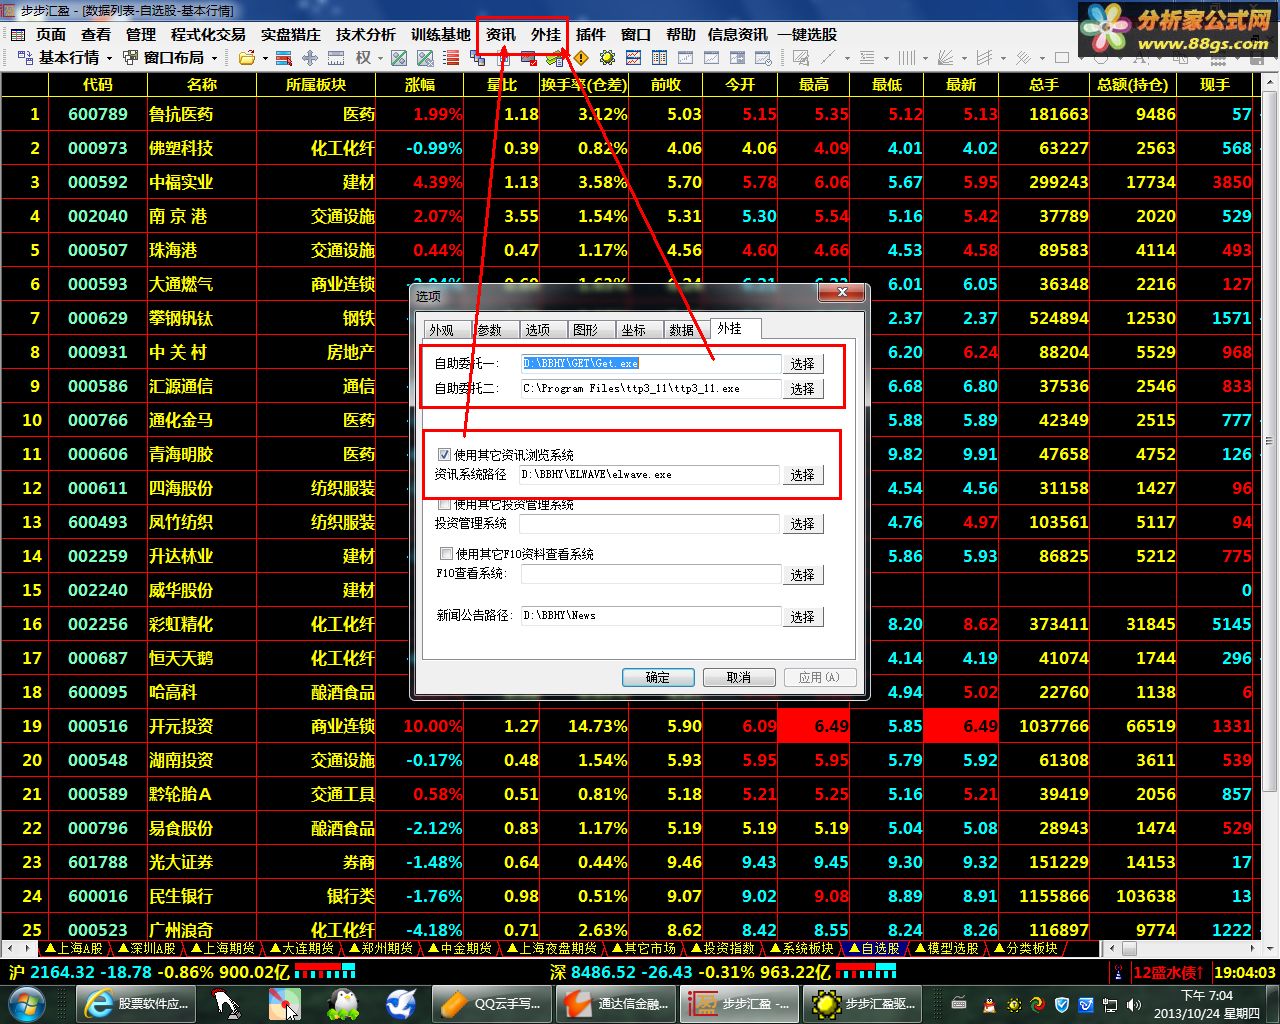Click stock code 600016
The image size is (1280, 1024).
coord(98,896)
